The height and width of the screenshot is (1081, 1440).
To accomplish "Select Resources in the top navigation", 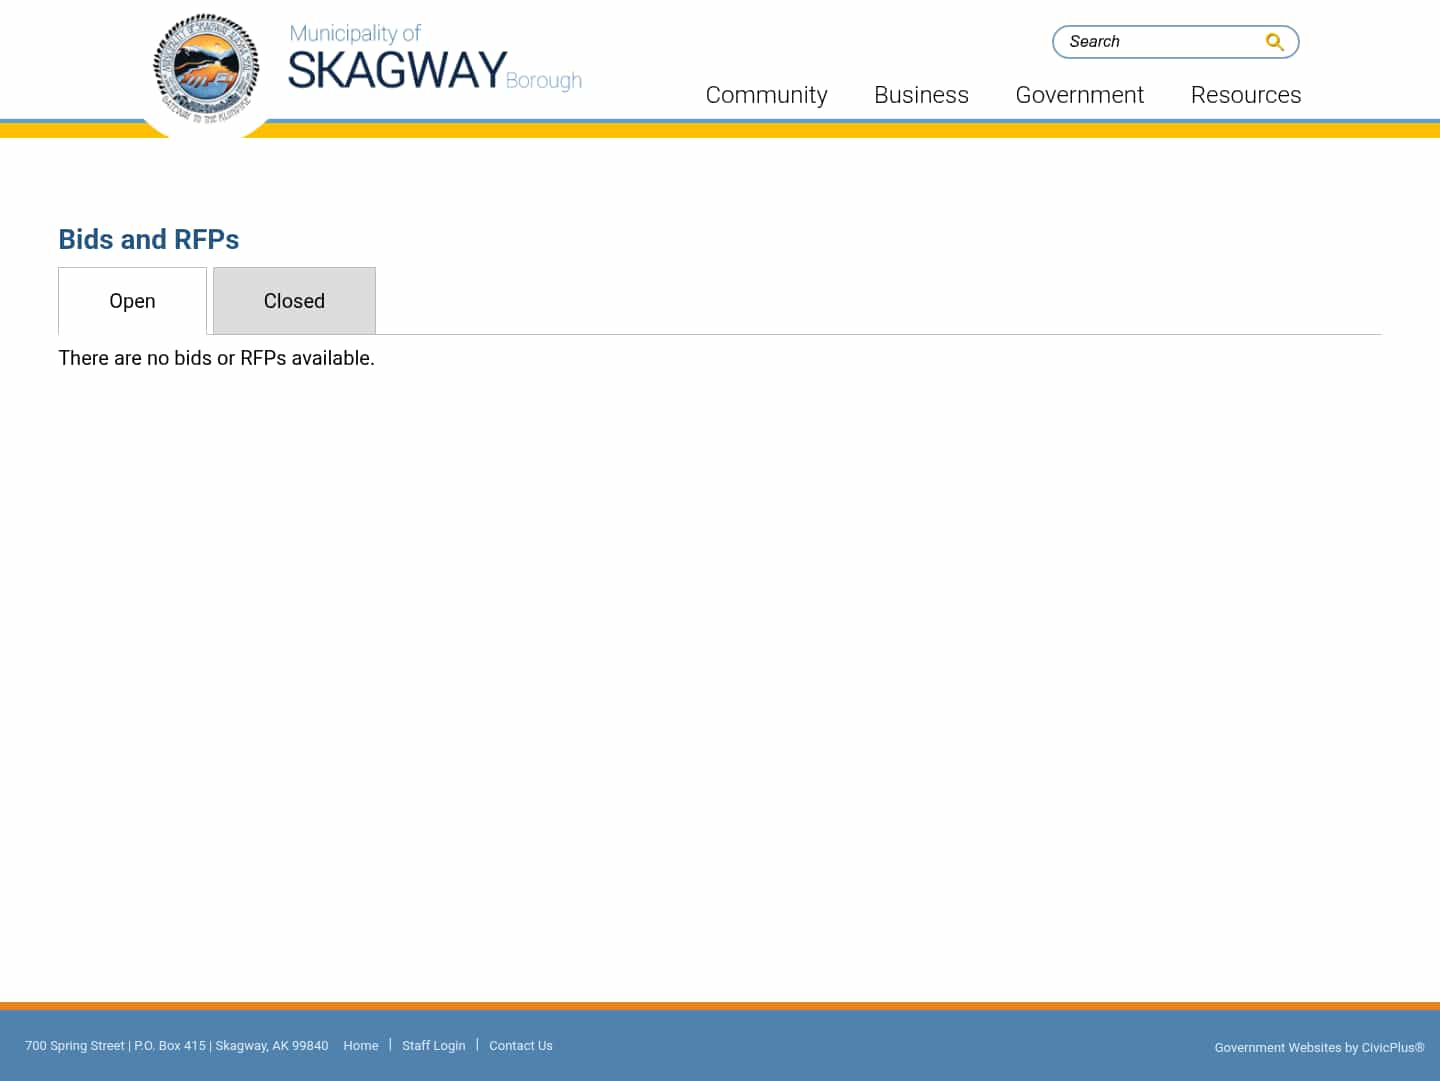I will pyautogui.click(x=1246, y=94).
